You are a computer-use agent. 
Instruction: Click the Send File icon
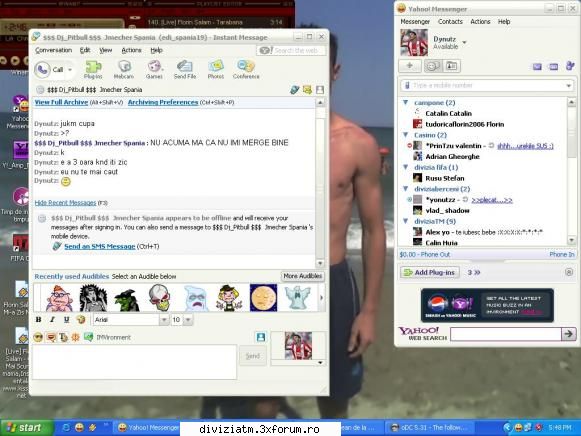click(185, 70)
